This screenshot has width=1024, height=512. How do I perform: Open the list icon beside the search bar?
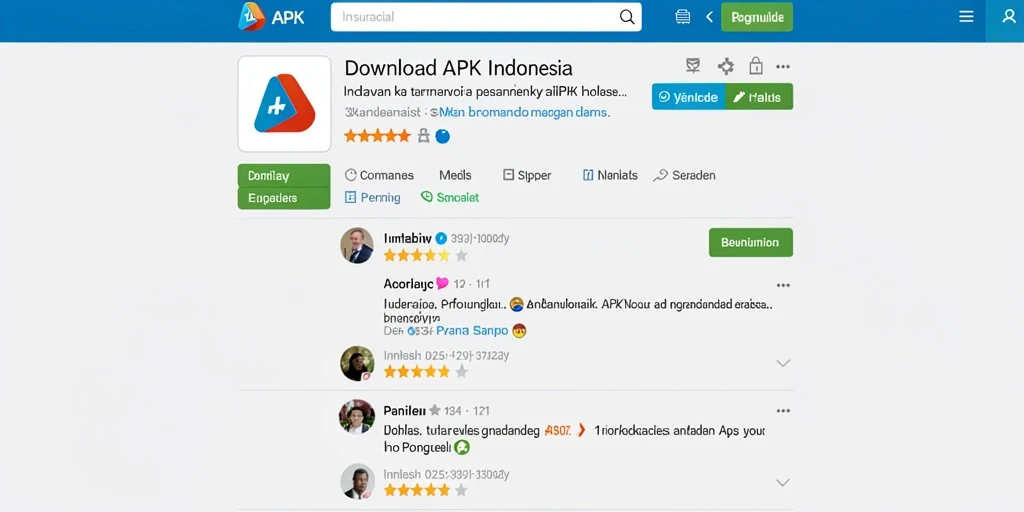682,17
